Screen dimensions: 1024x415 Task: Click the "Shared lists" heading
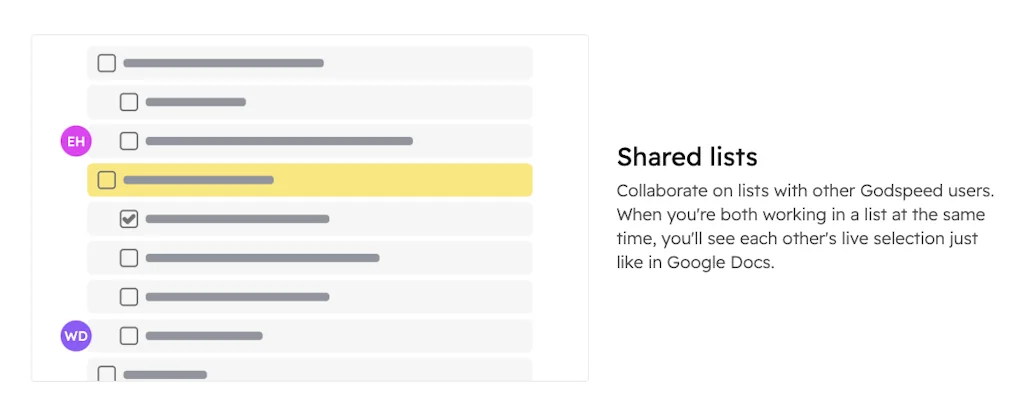pos(687,156)
